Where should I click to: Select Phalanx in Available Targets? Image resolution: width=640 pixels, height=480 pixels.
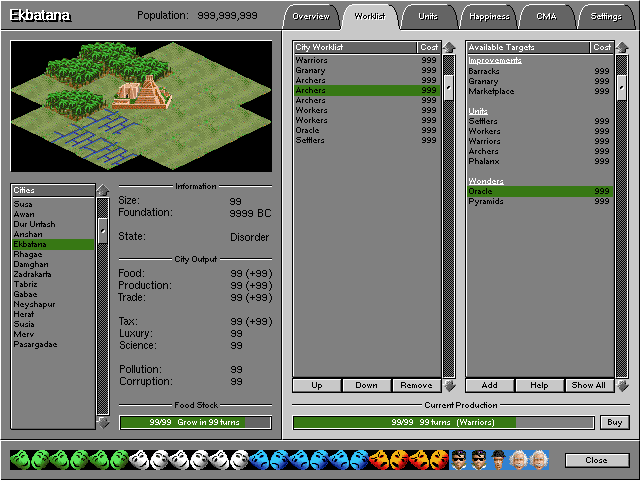540,161
